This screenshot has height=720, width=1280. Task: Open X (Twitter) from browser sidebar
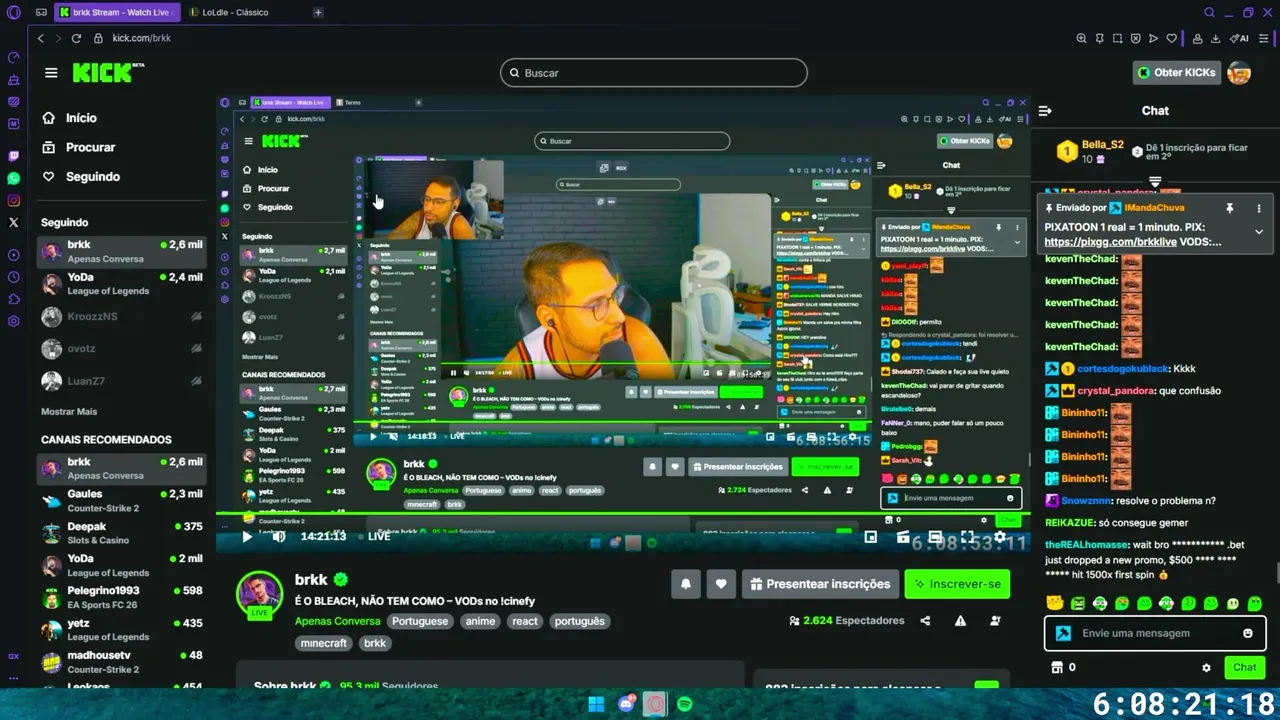click(x=13, y=222)
